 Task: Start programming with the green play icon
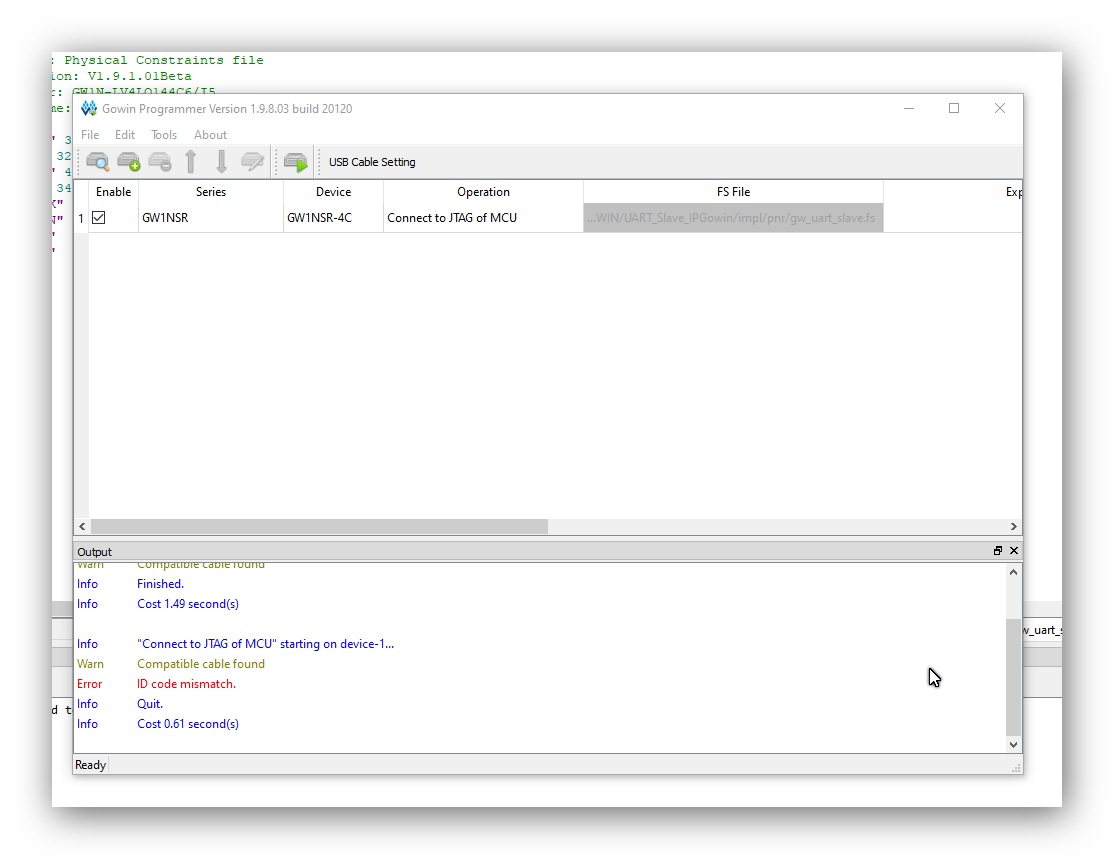click(x=296, y=162)
